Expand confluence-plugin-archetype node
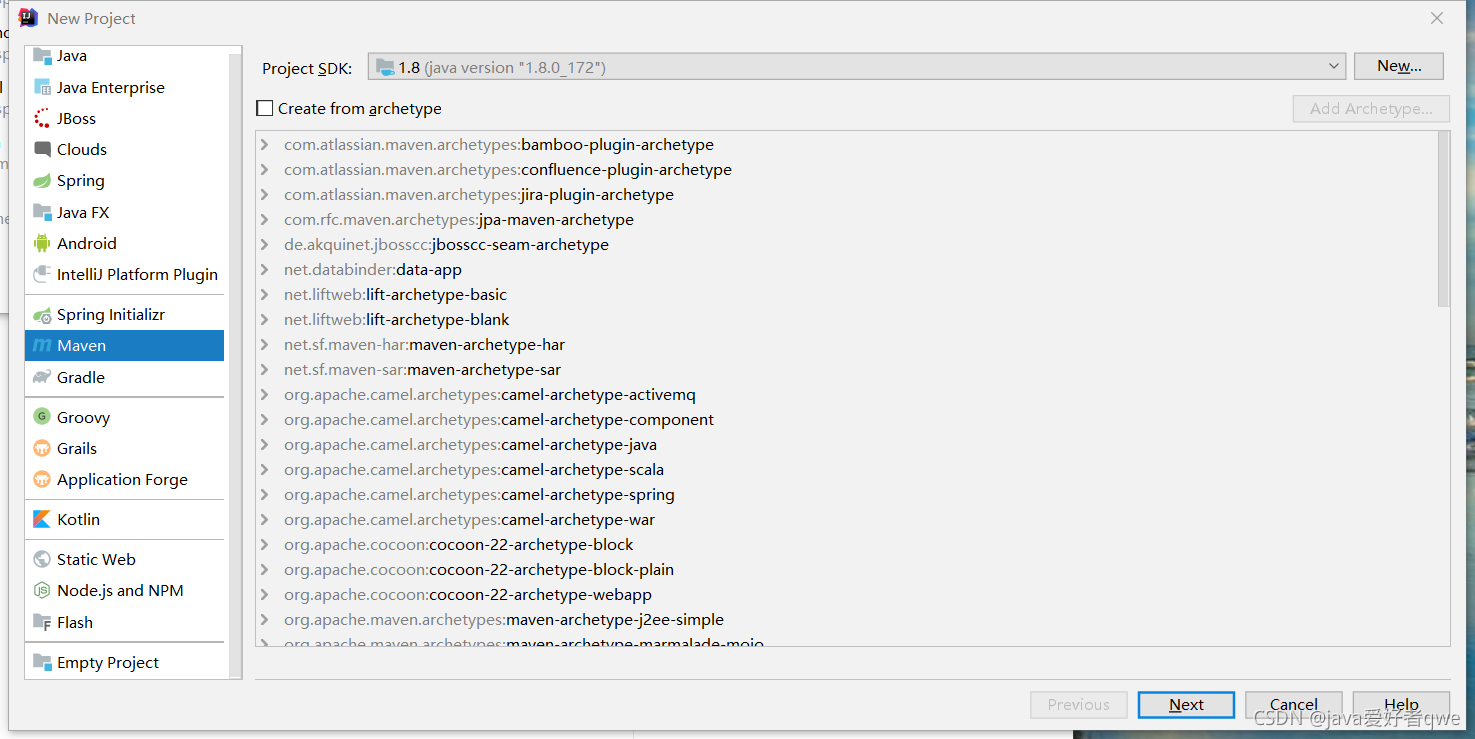The image size is (1475, 739). pyautogui.click(x=265, y=170)
